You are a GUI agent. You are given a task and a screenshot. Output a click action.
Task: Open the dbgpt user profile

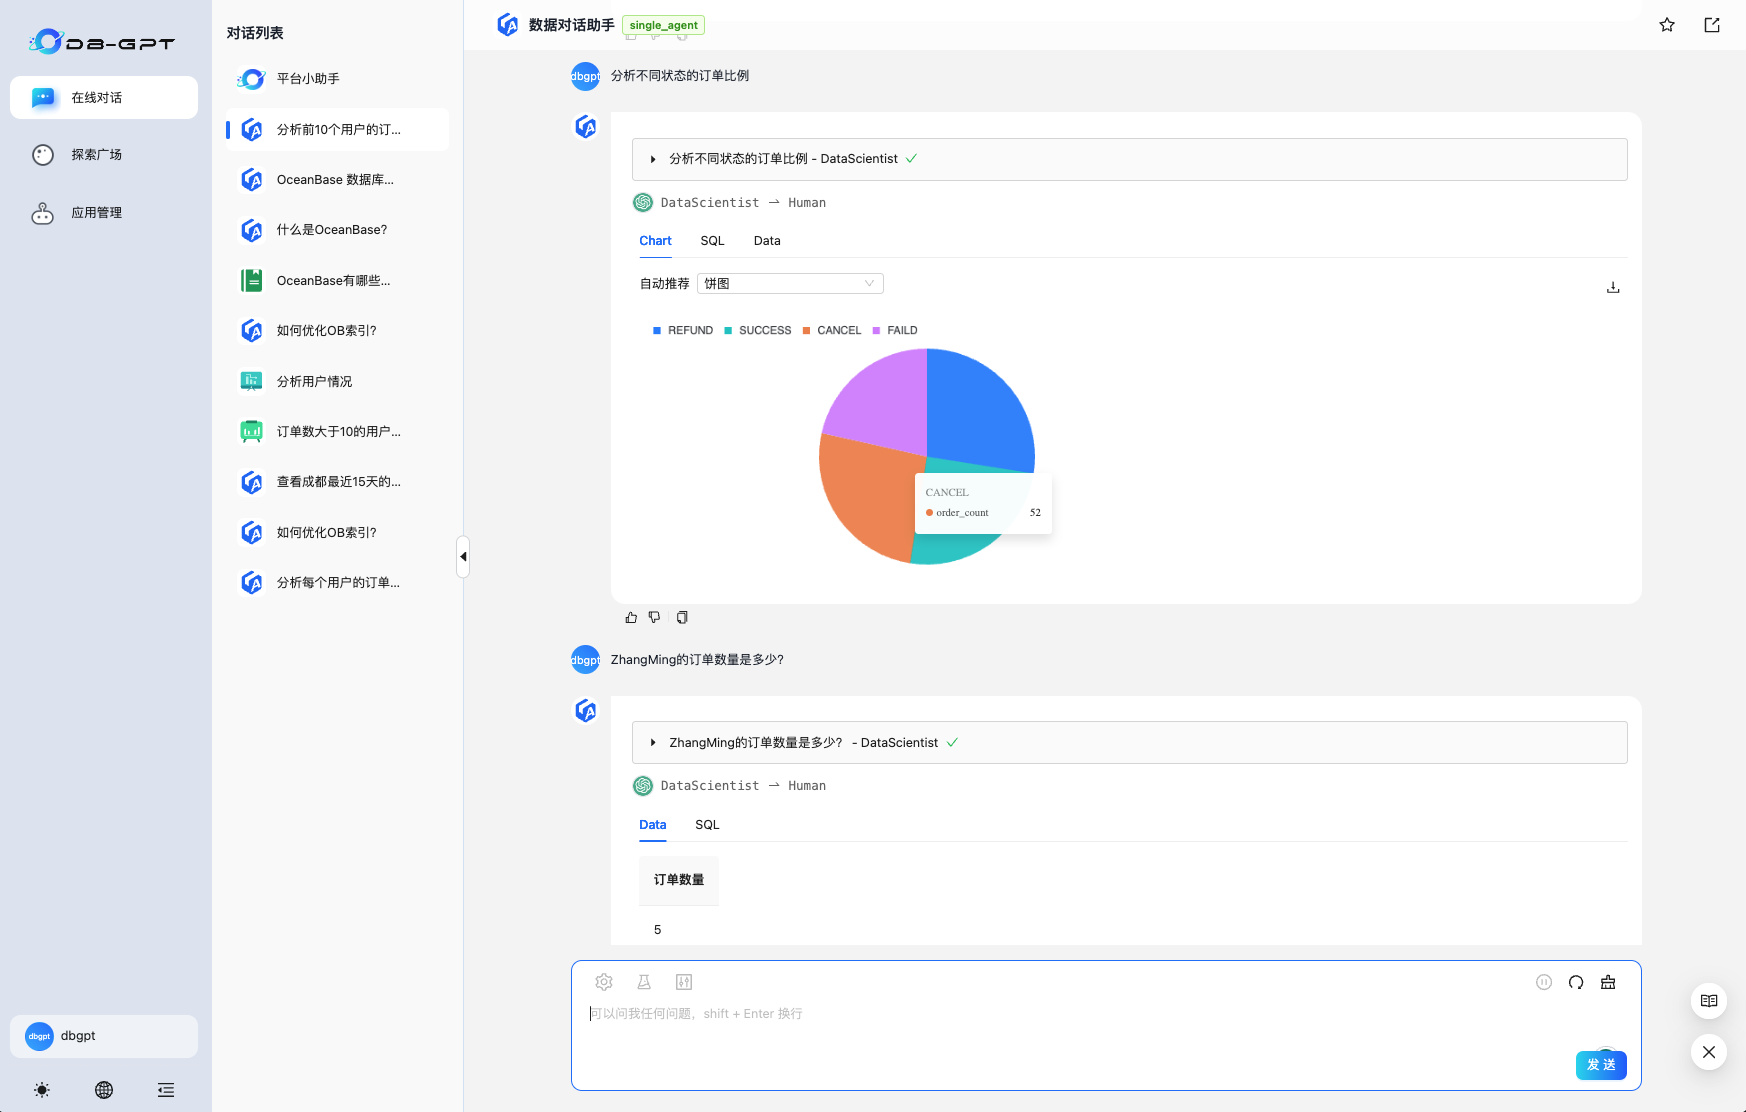(104, 1036)
